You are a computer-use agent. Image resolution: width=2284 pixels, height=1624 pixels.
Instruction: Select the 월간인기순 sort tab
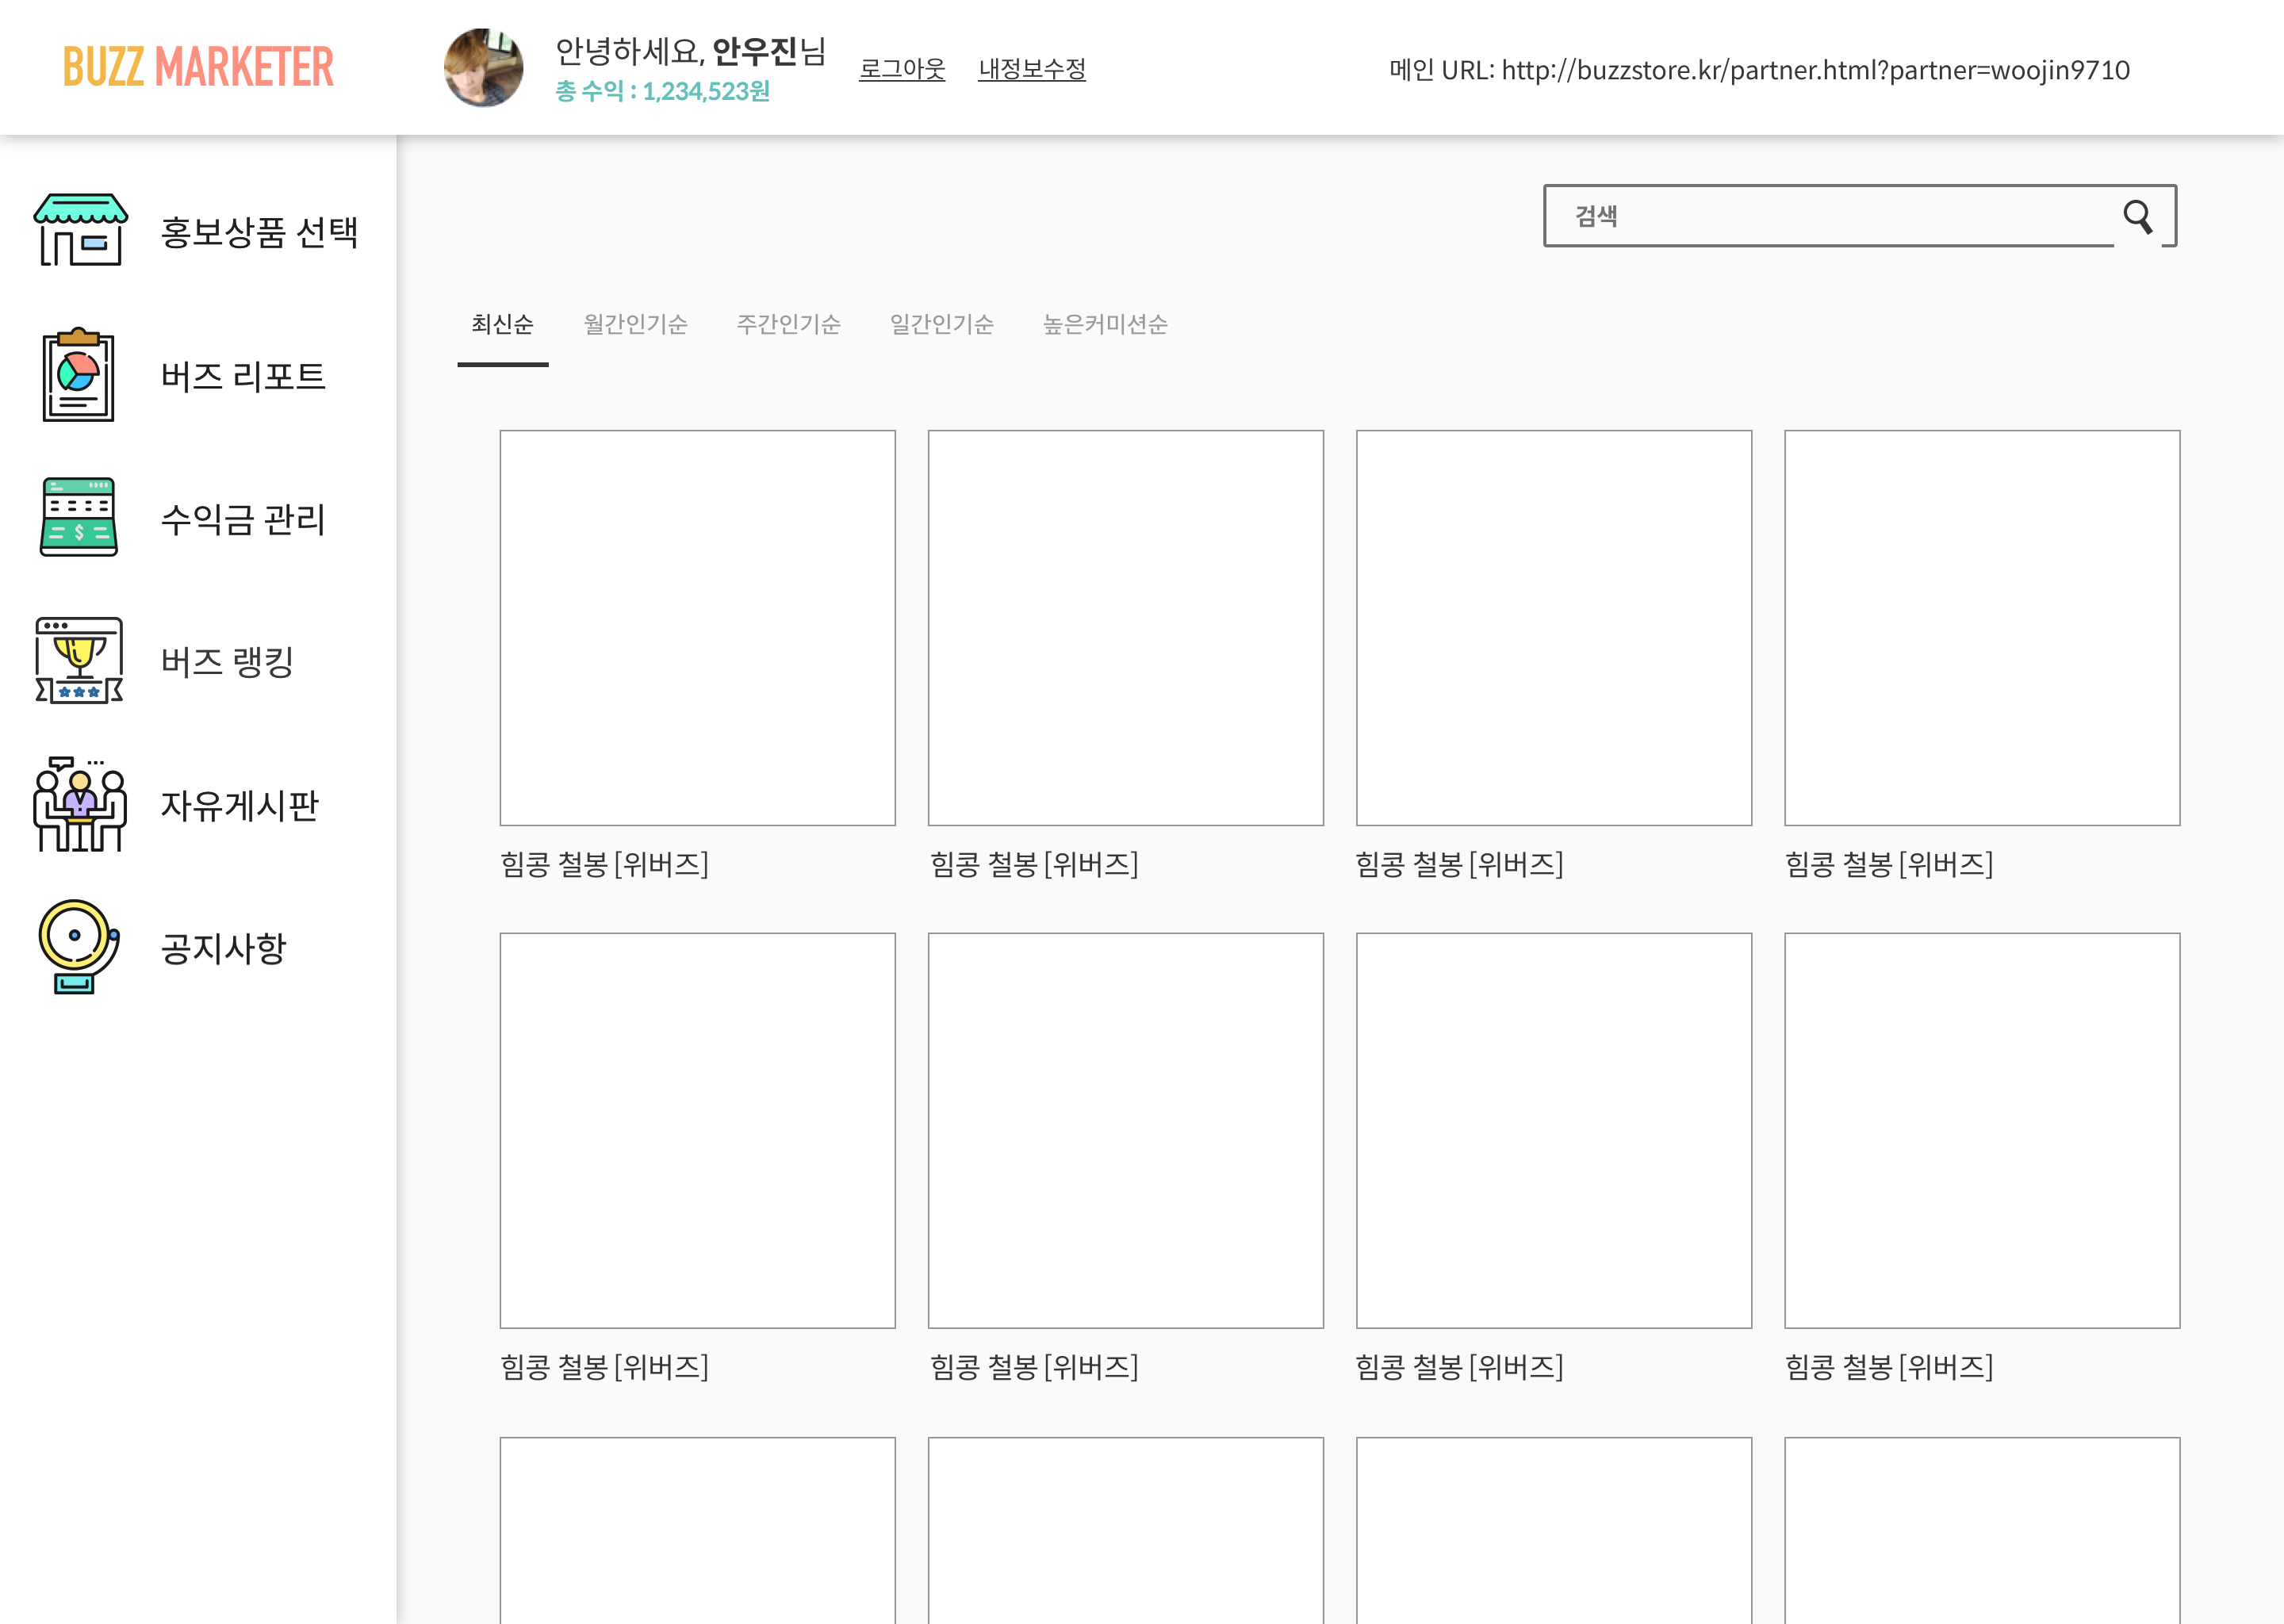(x=636, y=324)
